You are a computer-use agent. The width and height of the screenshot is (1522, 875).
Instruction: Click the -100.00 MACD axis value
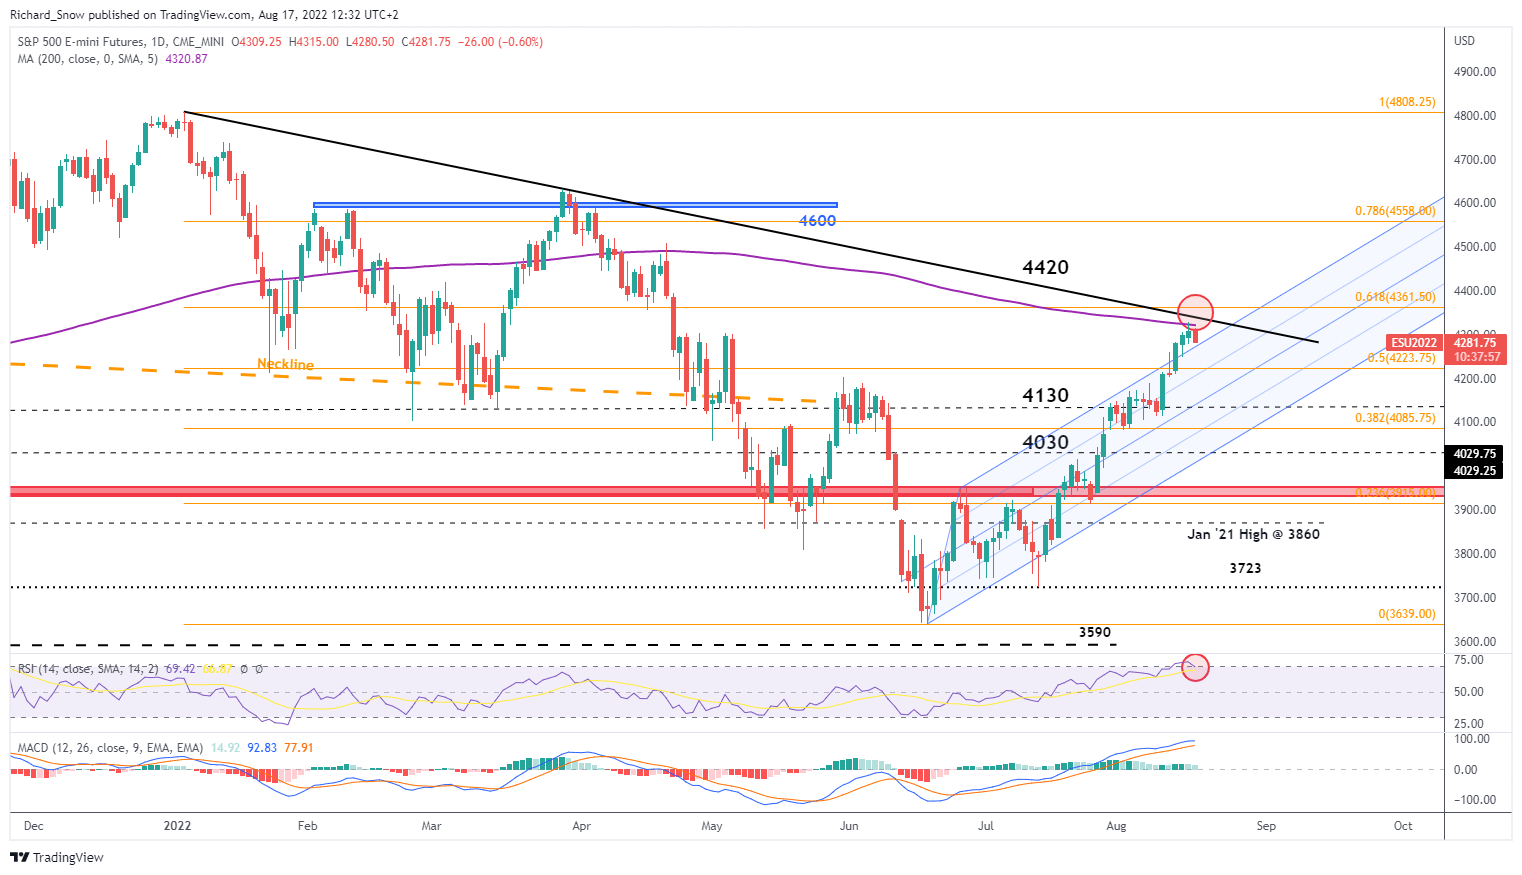coord(1475,800)
